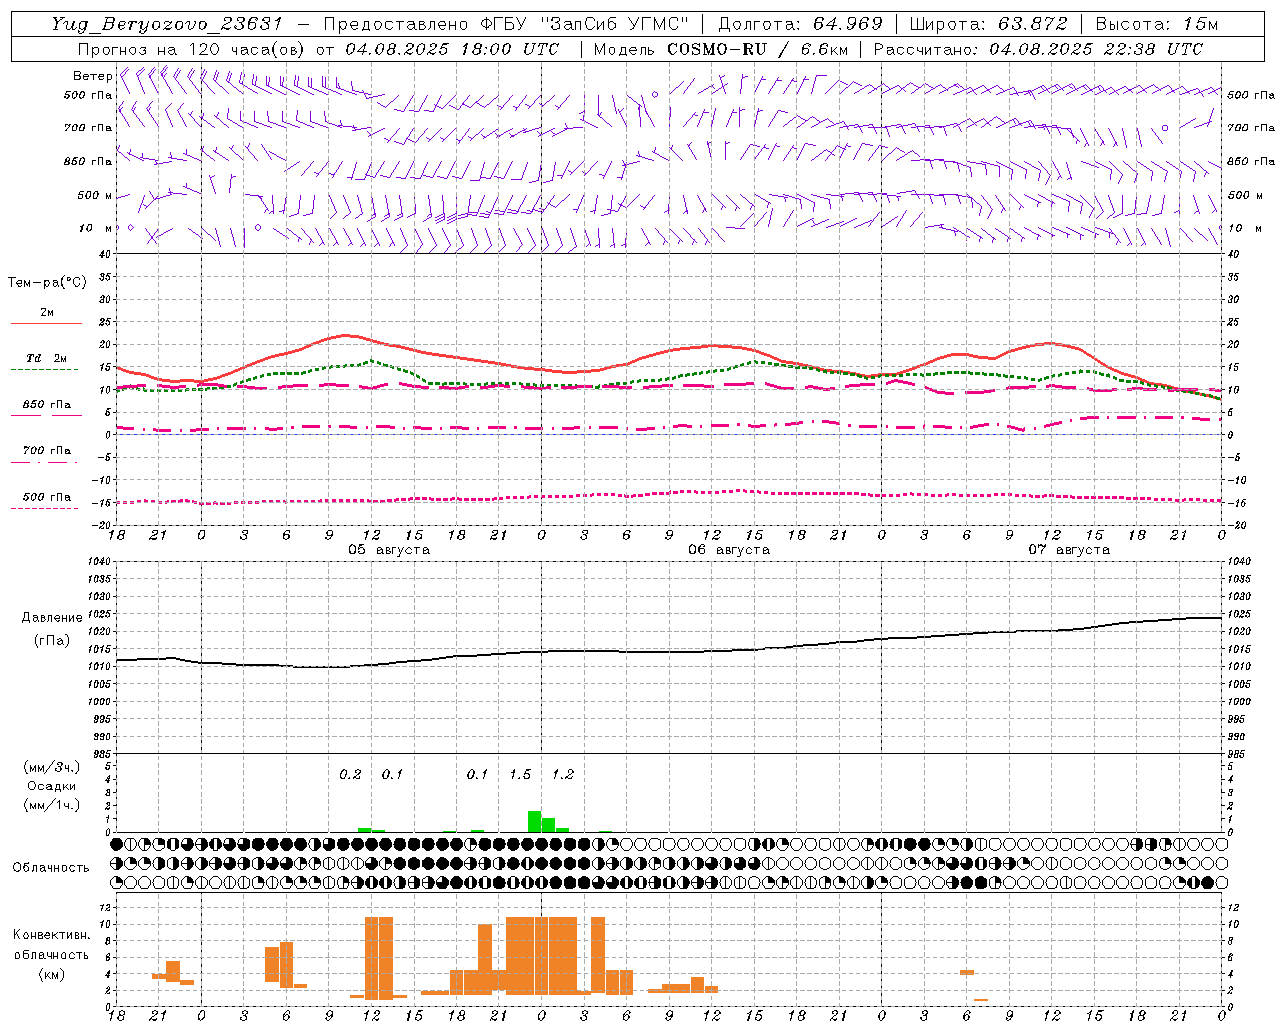
Task: Click the Облачность cloudiness label
Action: pyautogui.click(x=51, y=868)
